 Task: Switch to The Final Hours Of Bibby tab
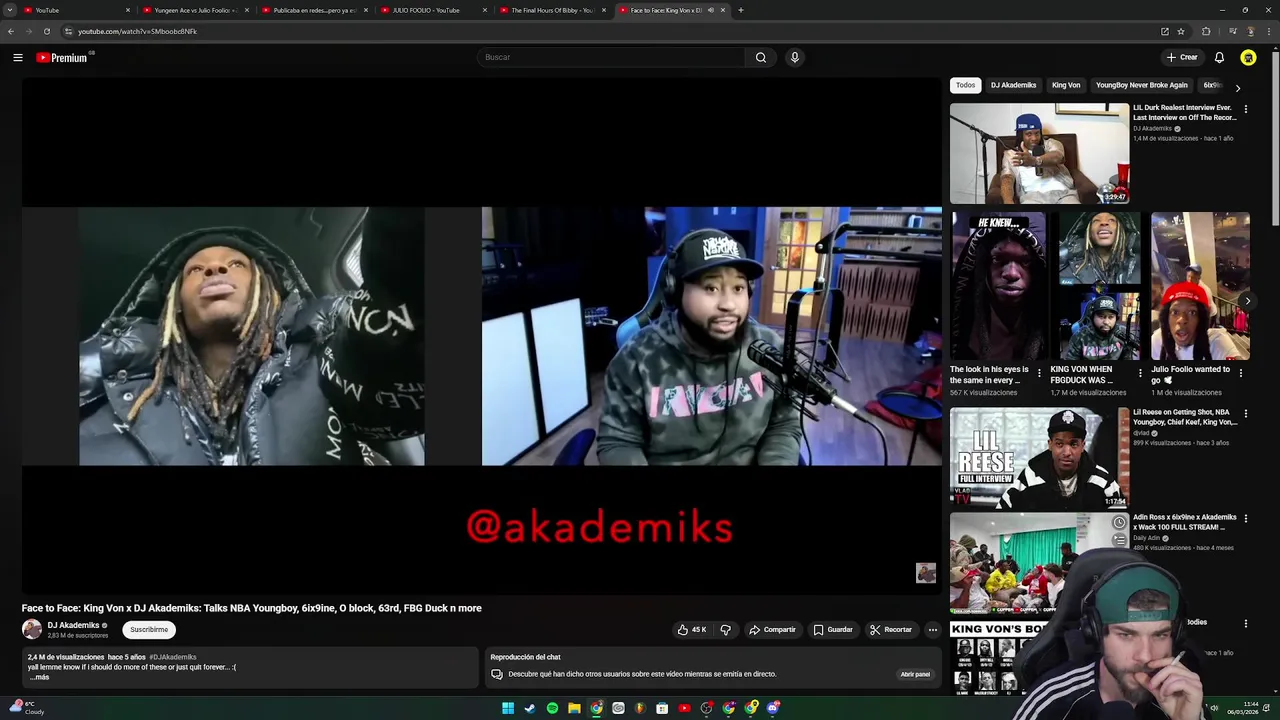point(552,10)
